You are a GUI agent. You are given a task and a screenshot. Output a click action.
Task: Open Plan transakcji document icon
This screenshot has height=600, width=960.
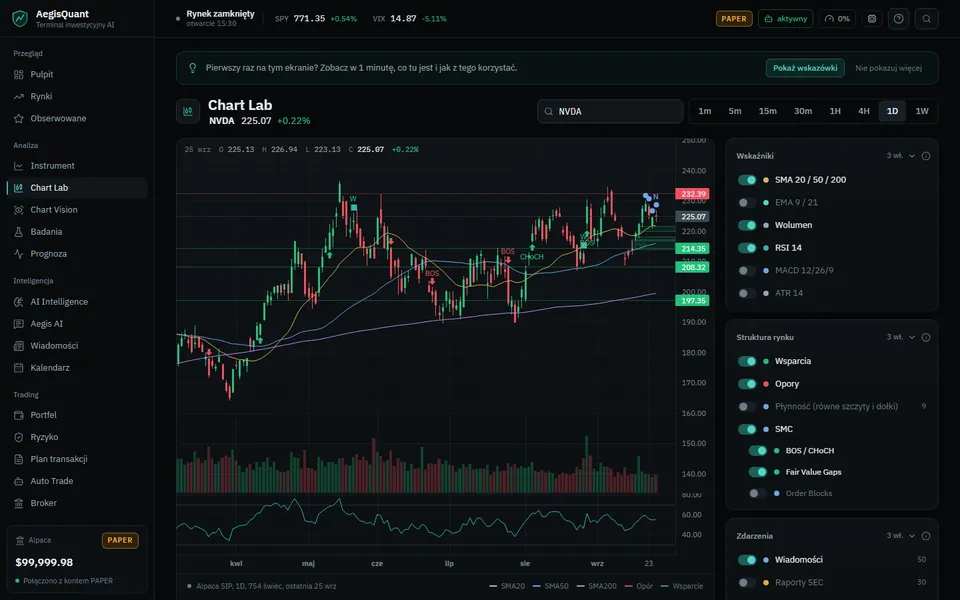[x=18, y=459]
